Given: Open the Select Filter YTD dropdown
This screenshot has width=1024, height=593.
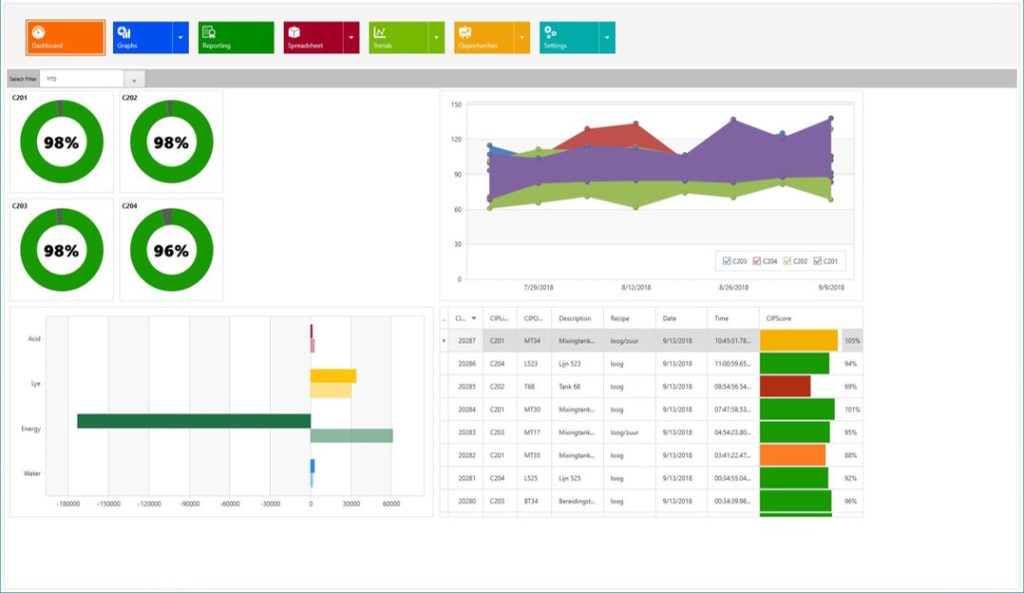Looking at the screenshot, I should click(x=135, y=79).
